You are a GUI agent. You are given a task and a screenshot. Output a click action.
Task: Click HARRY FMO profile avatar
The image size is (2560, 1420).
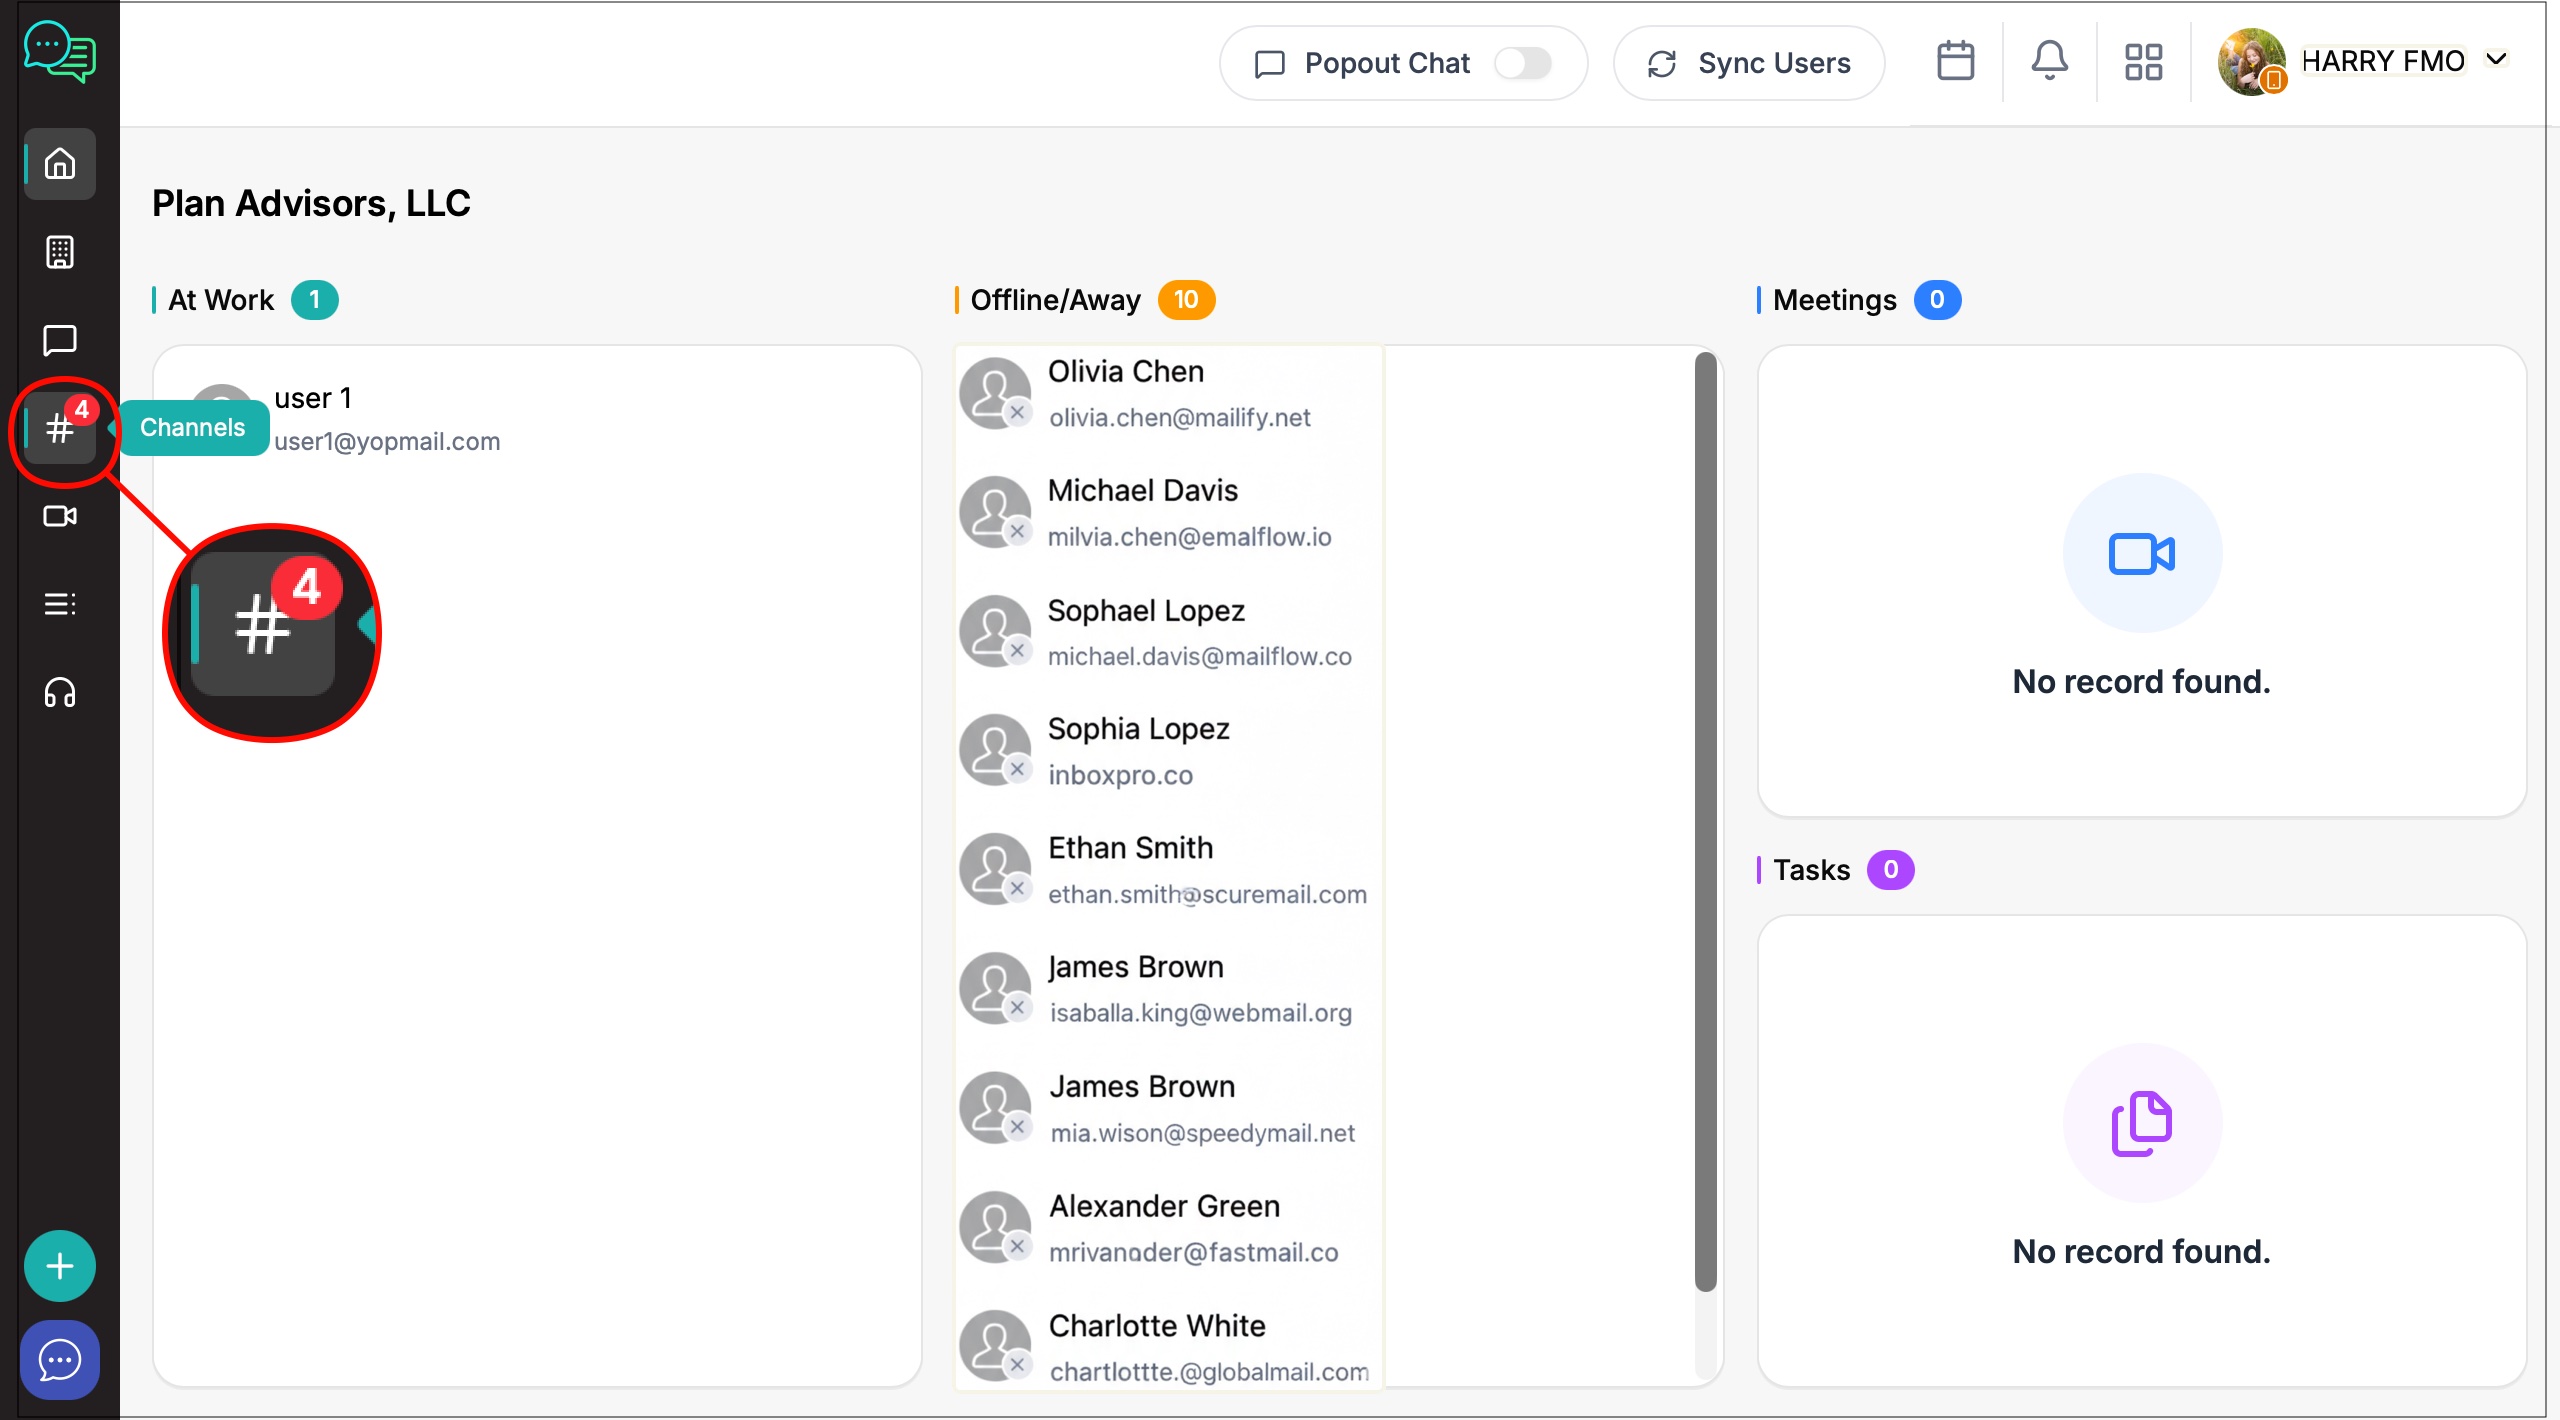(2250, 62)
